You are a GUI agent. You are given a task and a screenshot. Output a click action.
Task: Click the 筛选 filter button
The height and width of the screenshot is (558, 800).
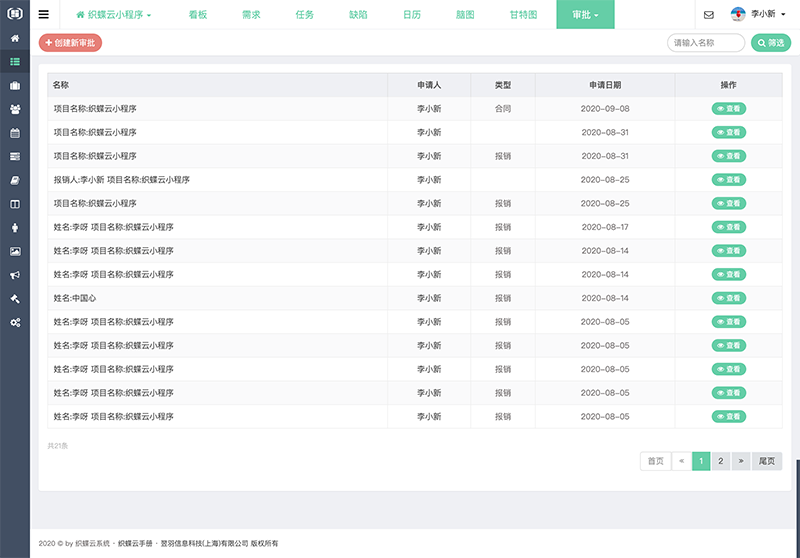pos(770,43)
